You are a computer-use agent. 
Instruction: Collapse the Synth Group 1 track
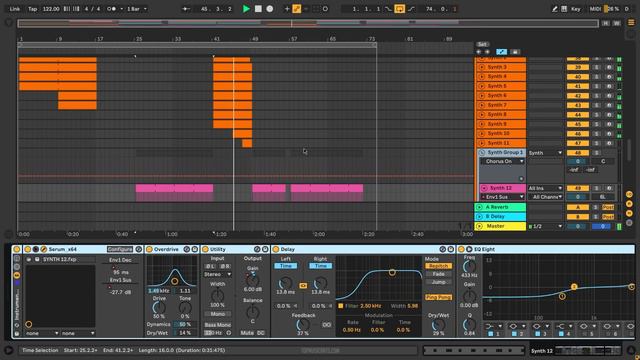(482, 153)
